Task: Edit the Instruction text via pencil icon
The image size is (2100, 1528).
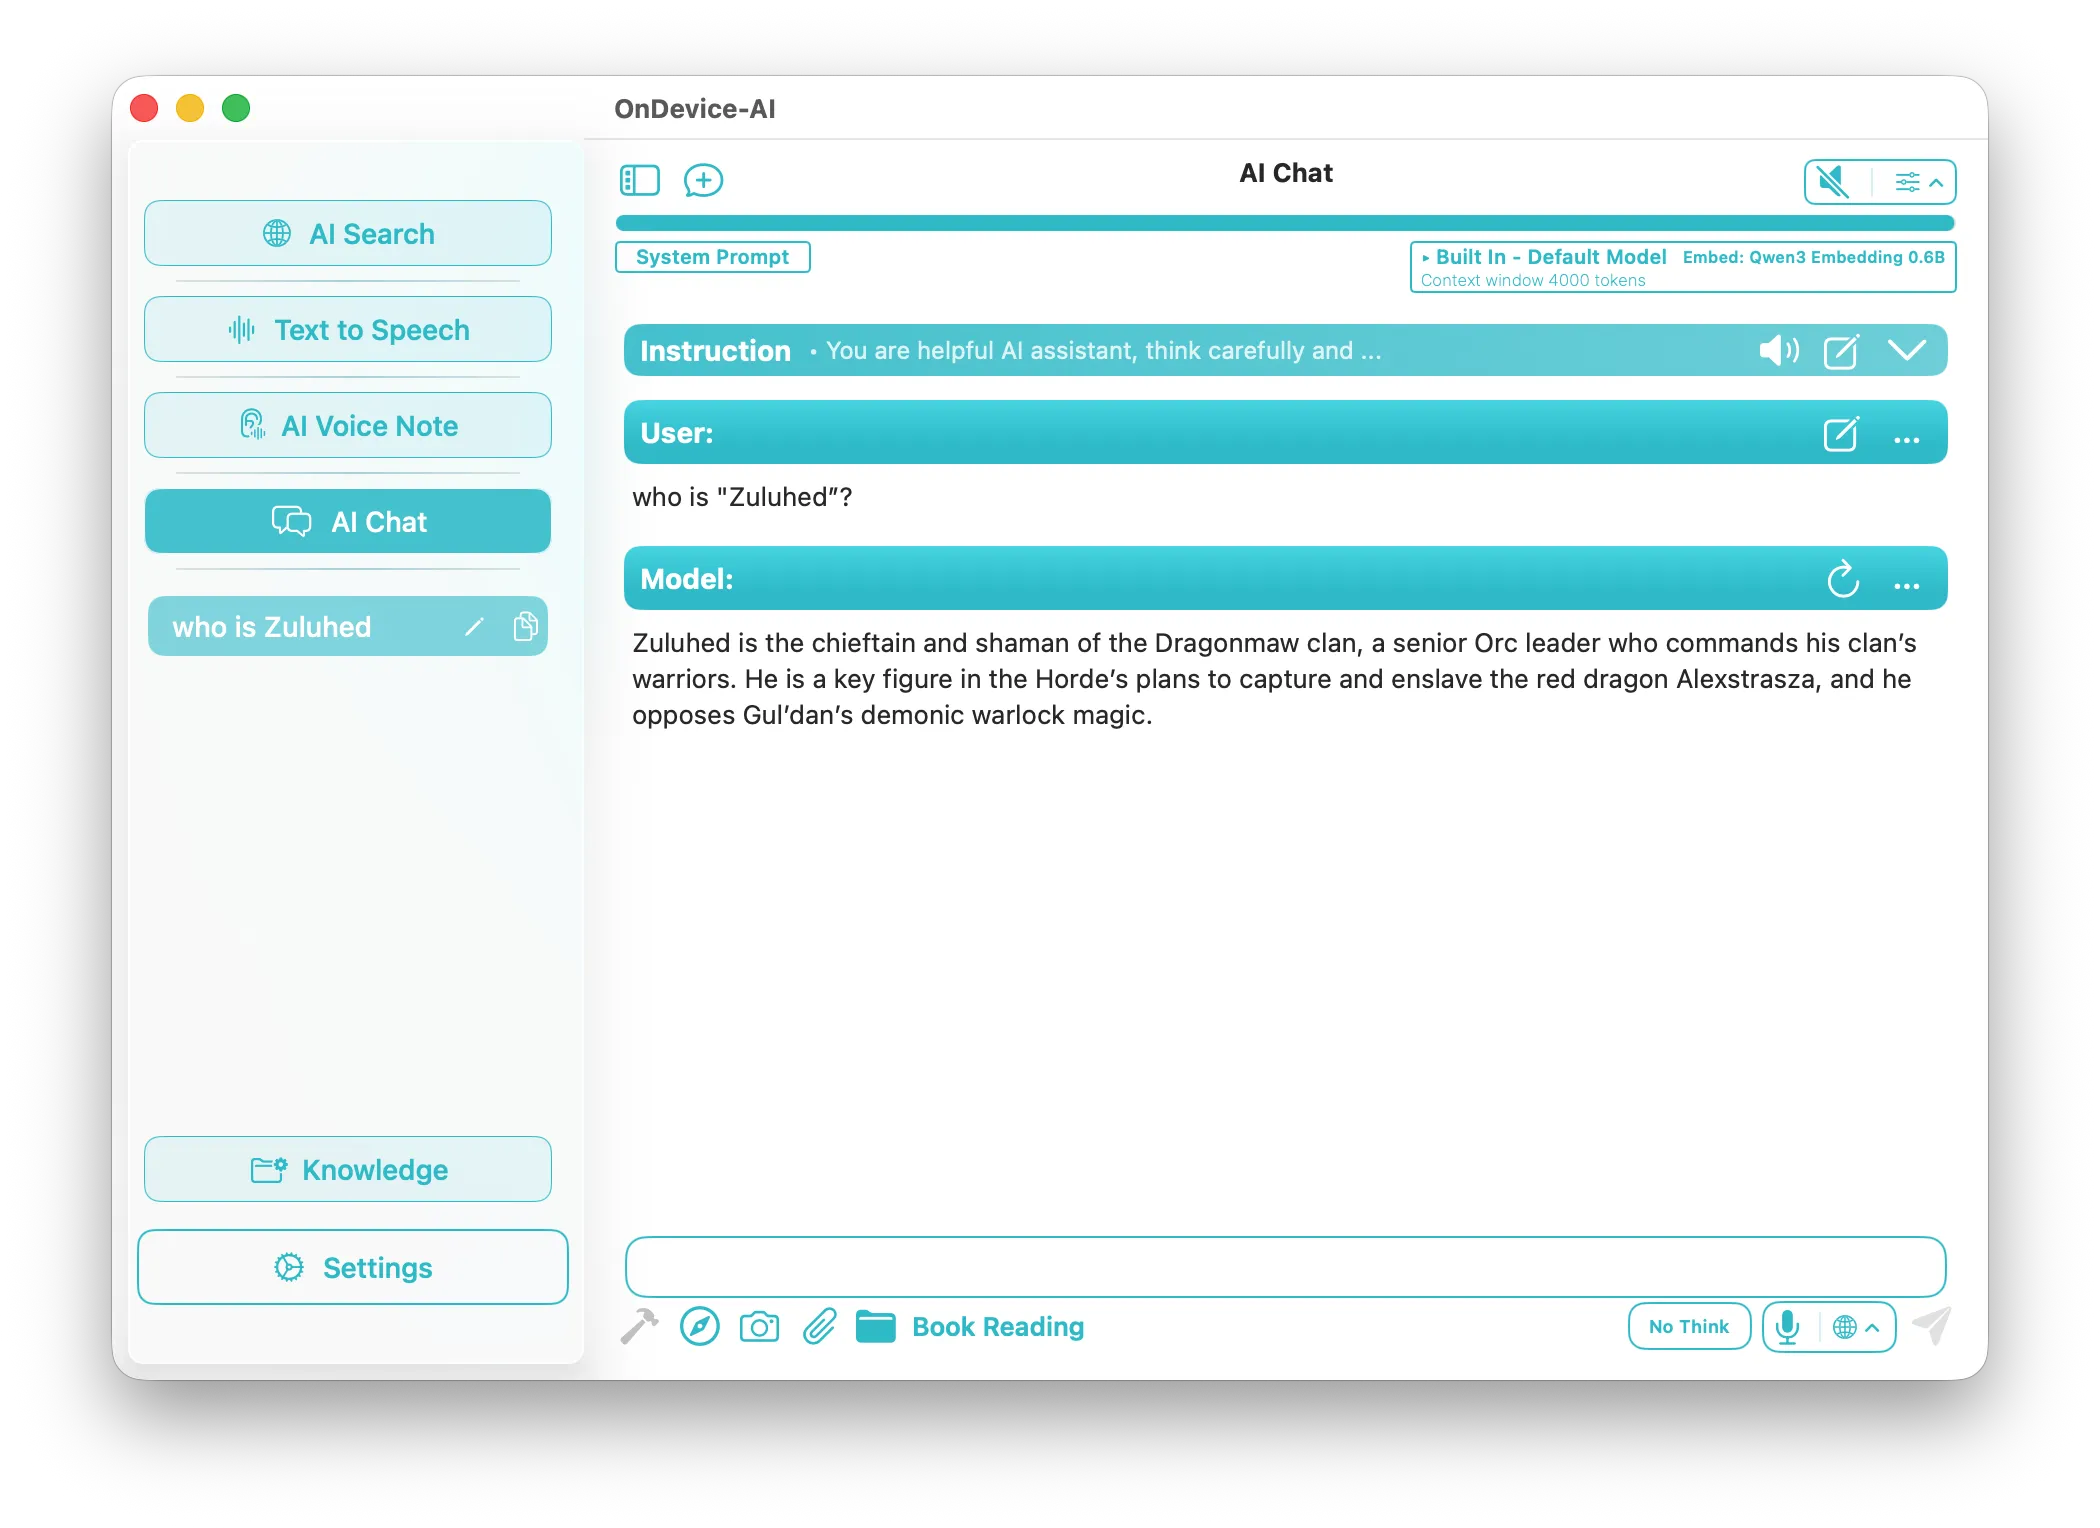Action: (x=1841, y=351)
